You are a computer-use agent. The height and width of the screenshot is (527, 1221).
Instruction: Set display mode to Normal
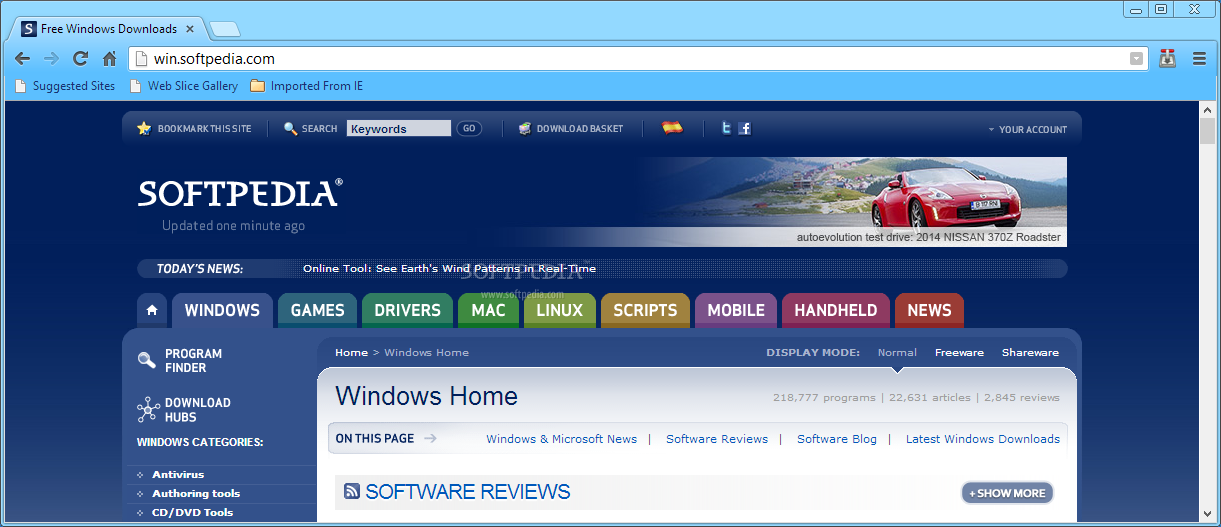(x=897, y=352)
